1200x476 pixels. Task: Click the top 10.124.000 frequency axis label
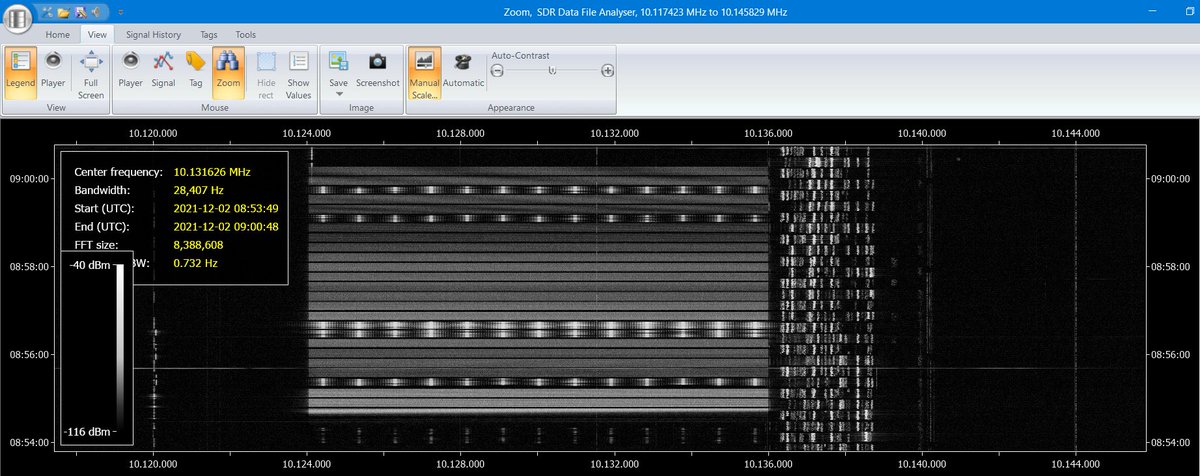coord(306,132)
